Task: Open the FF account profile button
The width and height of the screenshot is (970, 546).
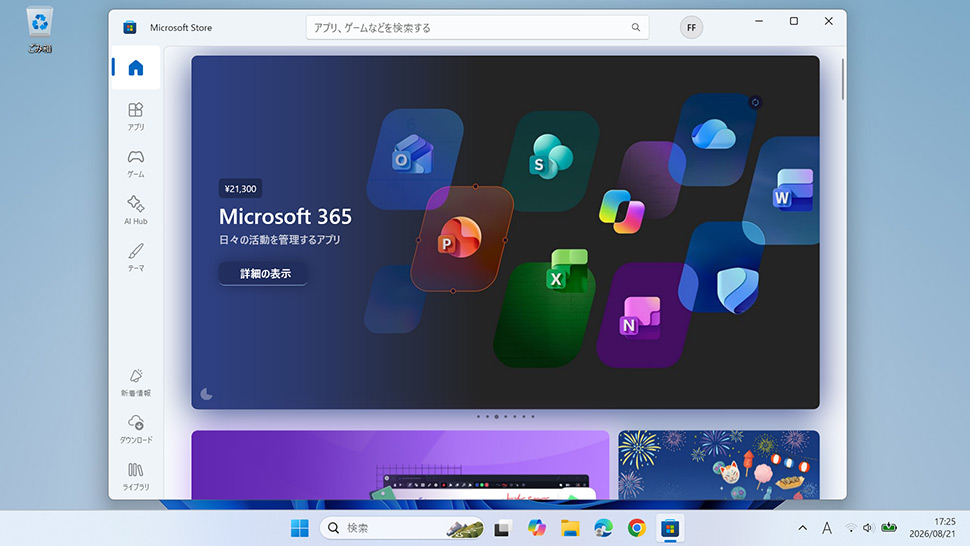Action: point(691,27)
